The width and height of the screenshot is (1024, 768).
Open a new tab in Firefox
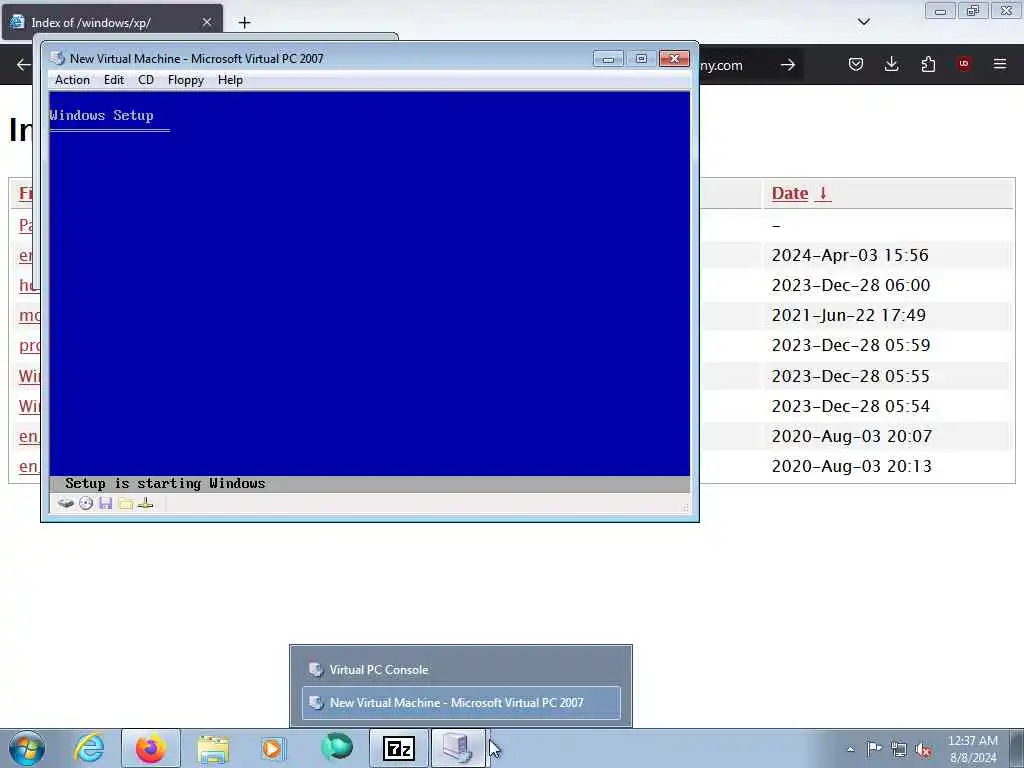point(244,23)
